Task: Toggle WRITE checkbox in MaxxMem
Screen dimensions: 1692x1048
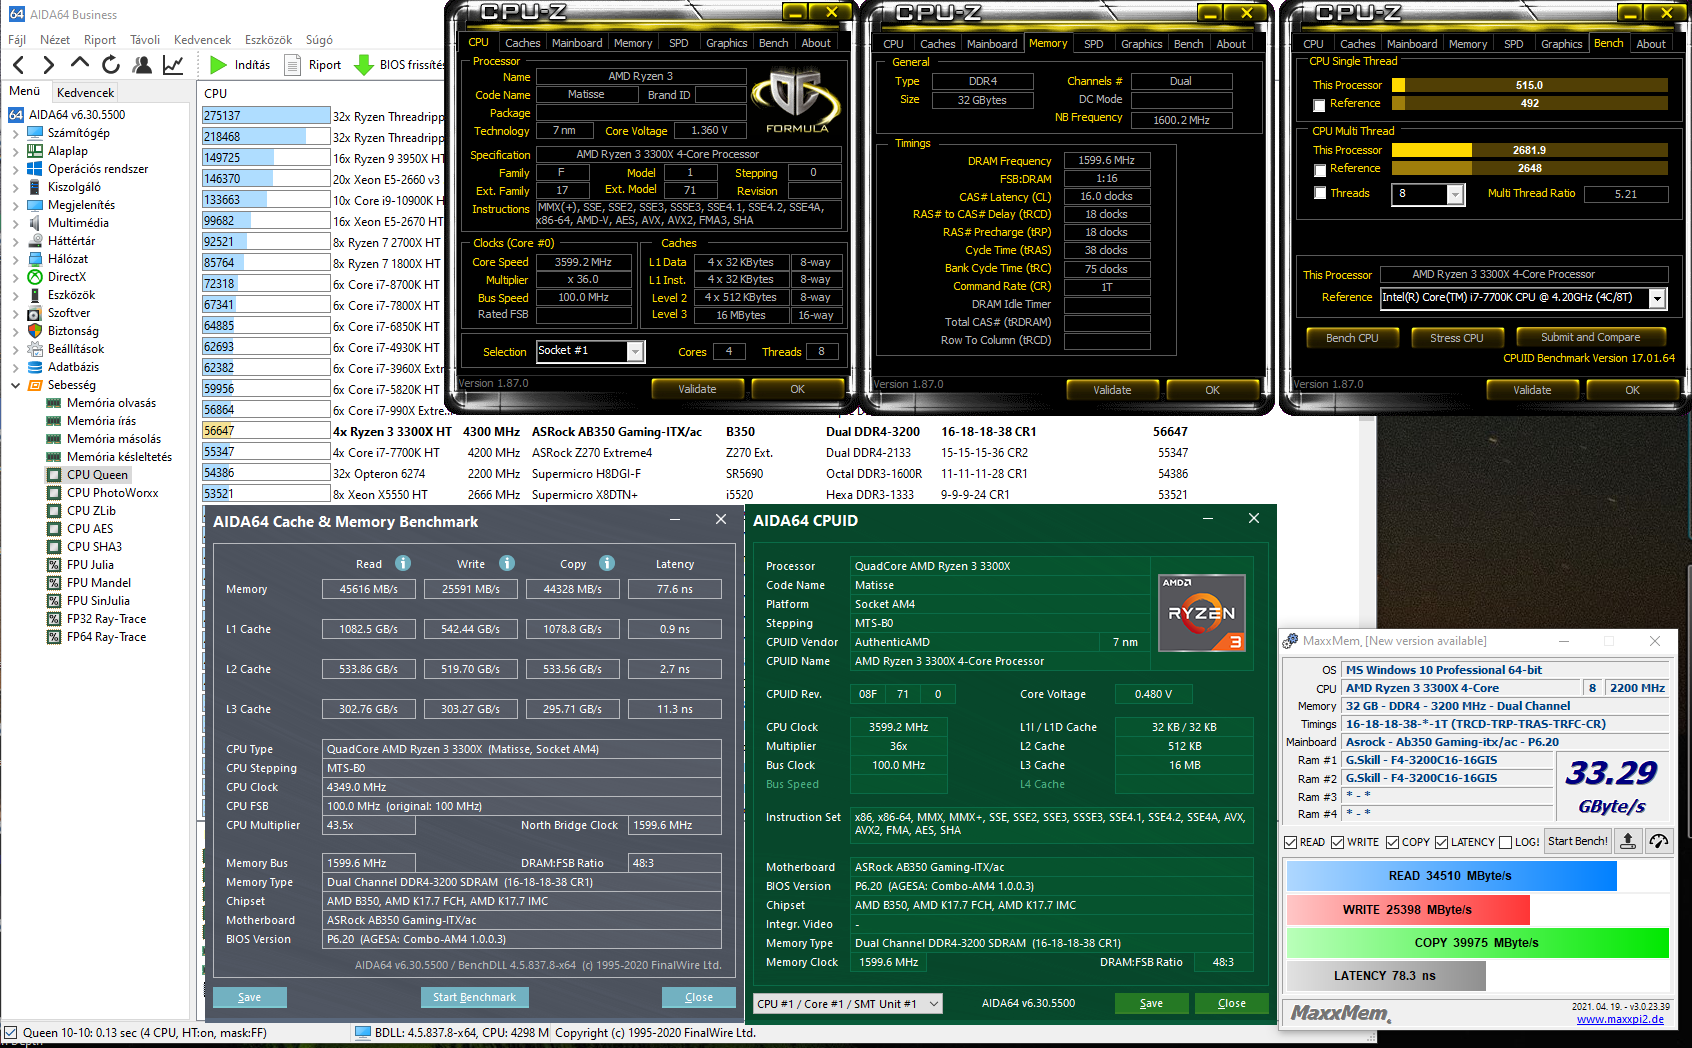Action: coord(1338,842)
